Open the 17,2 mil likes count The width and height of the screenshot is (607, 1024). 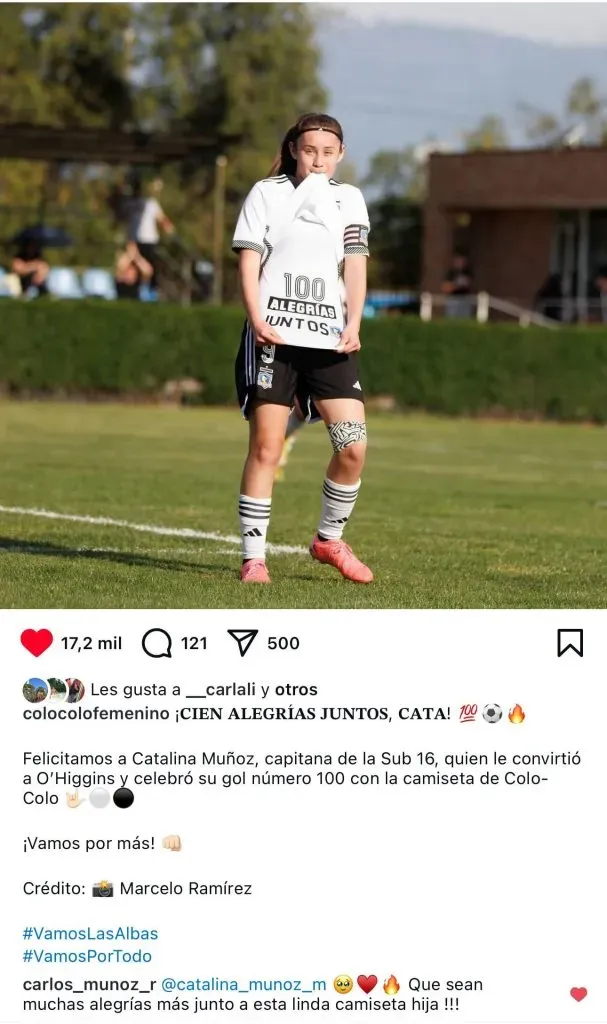pos(91,644)
